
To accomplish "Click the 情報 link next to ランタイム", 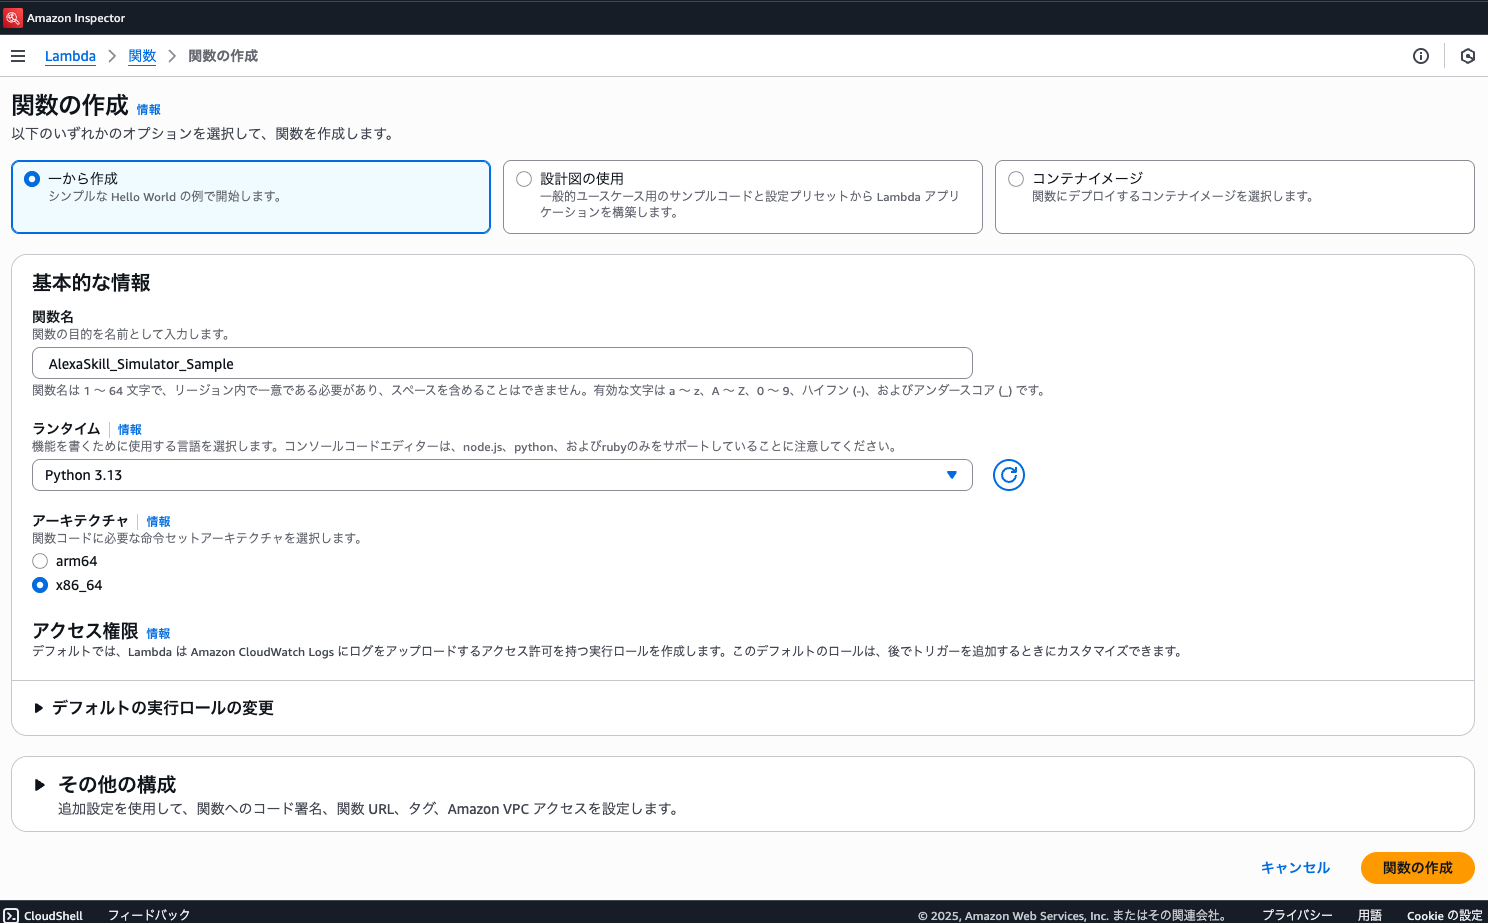I will (x=130, y=428).
